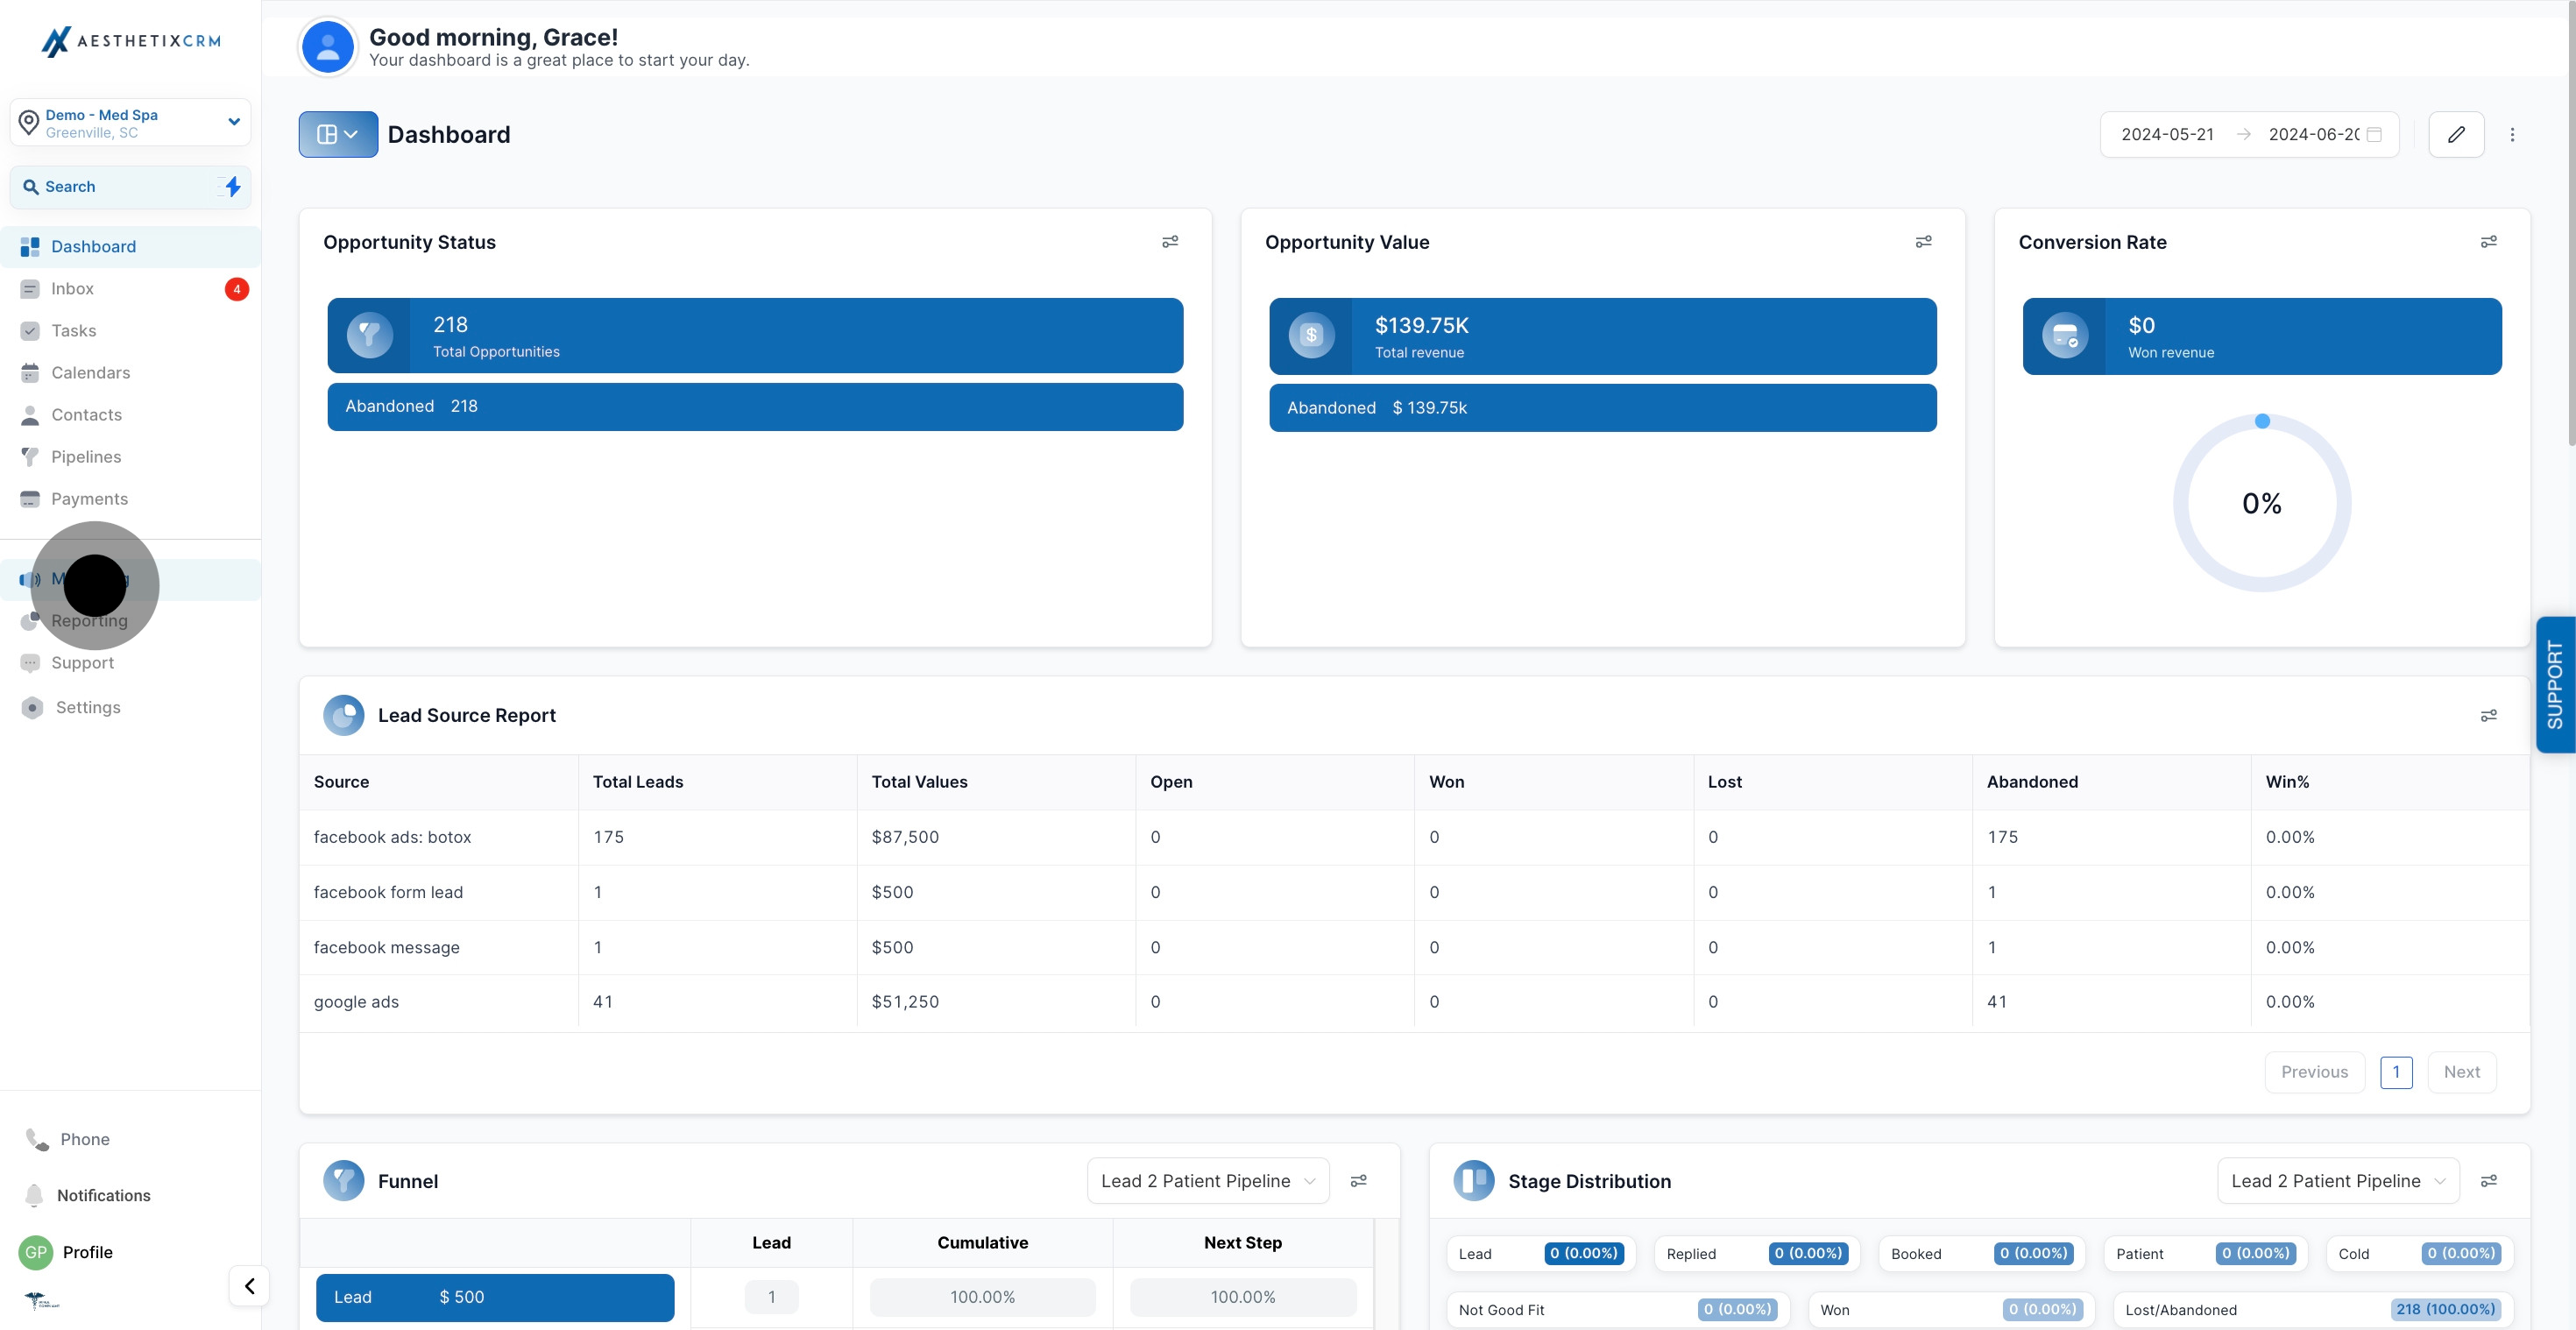Click the pencil edit dashboard icon
The width and height of the screenshot is (2576, 1330).
[2456, 134]
